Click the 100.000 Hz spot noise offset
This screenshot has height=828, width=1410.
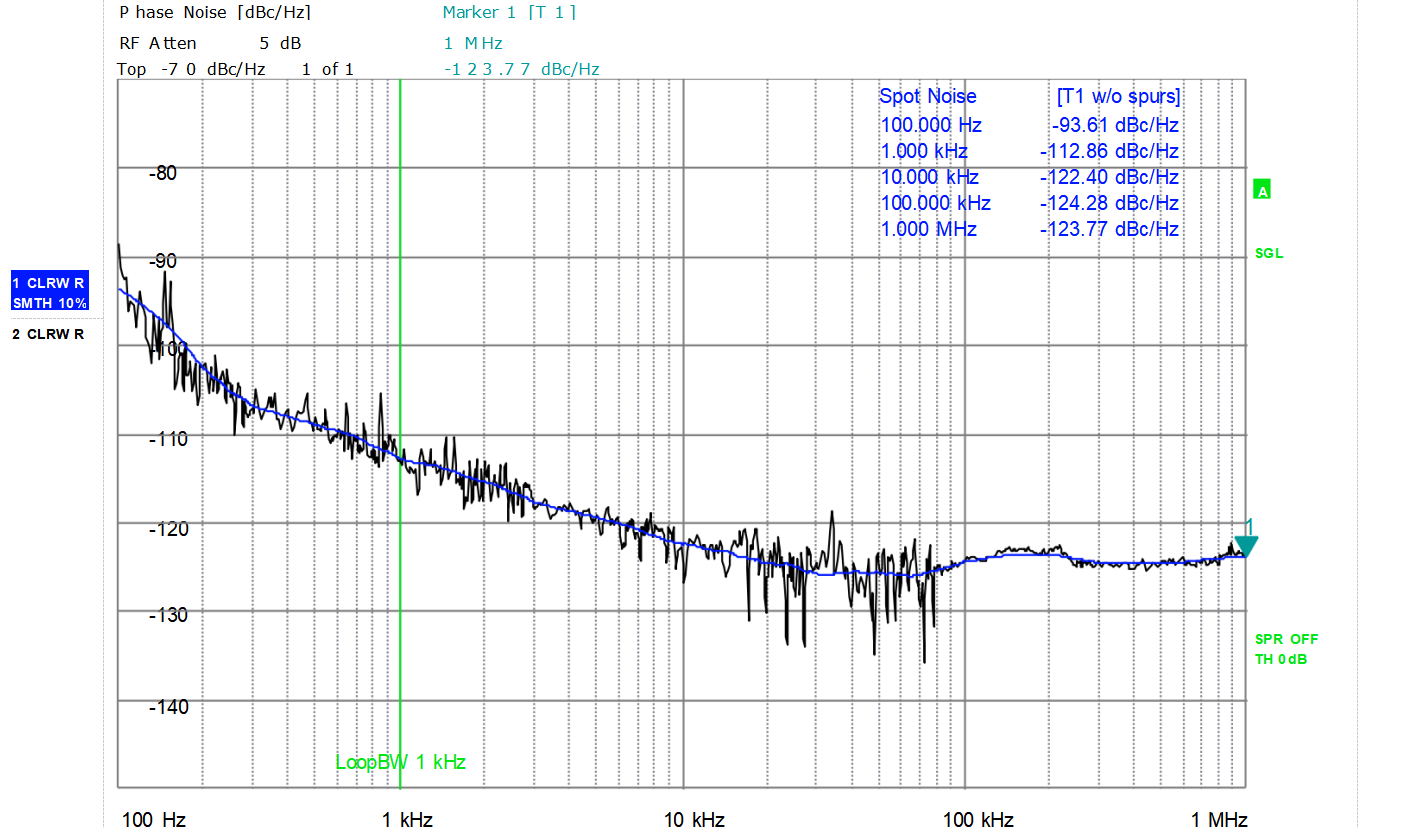tap(931, 125)
